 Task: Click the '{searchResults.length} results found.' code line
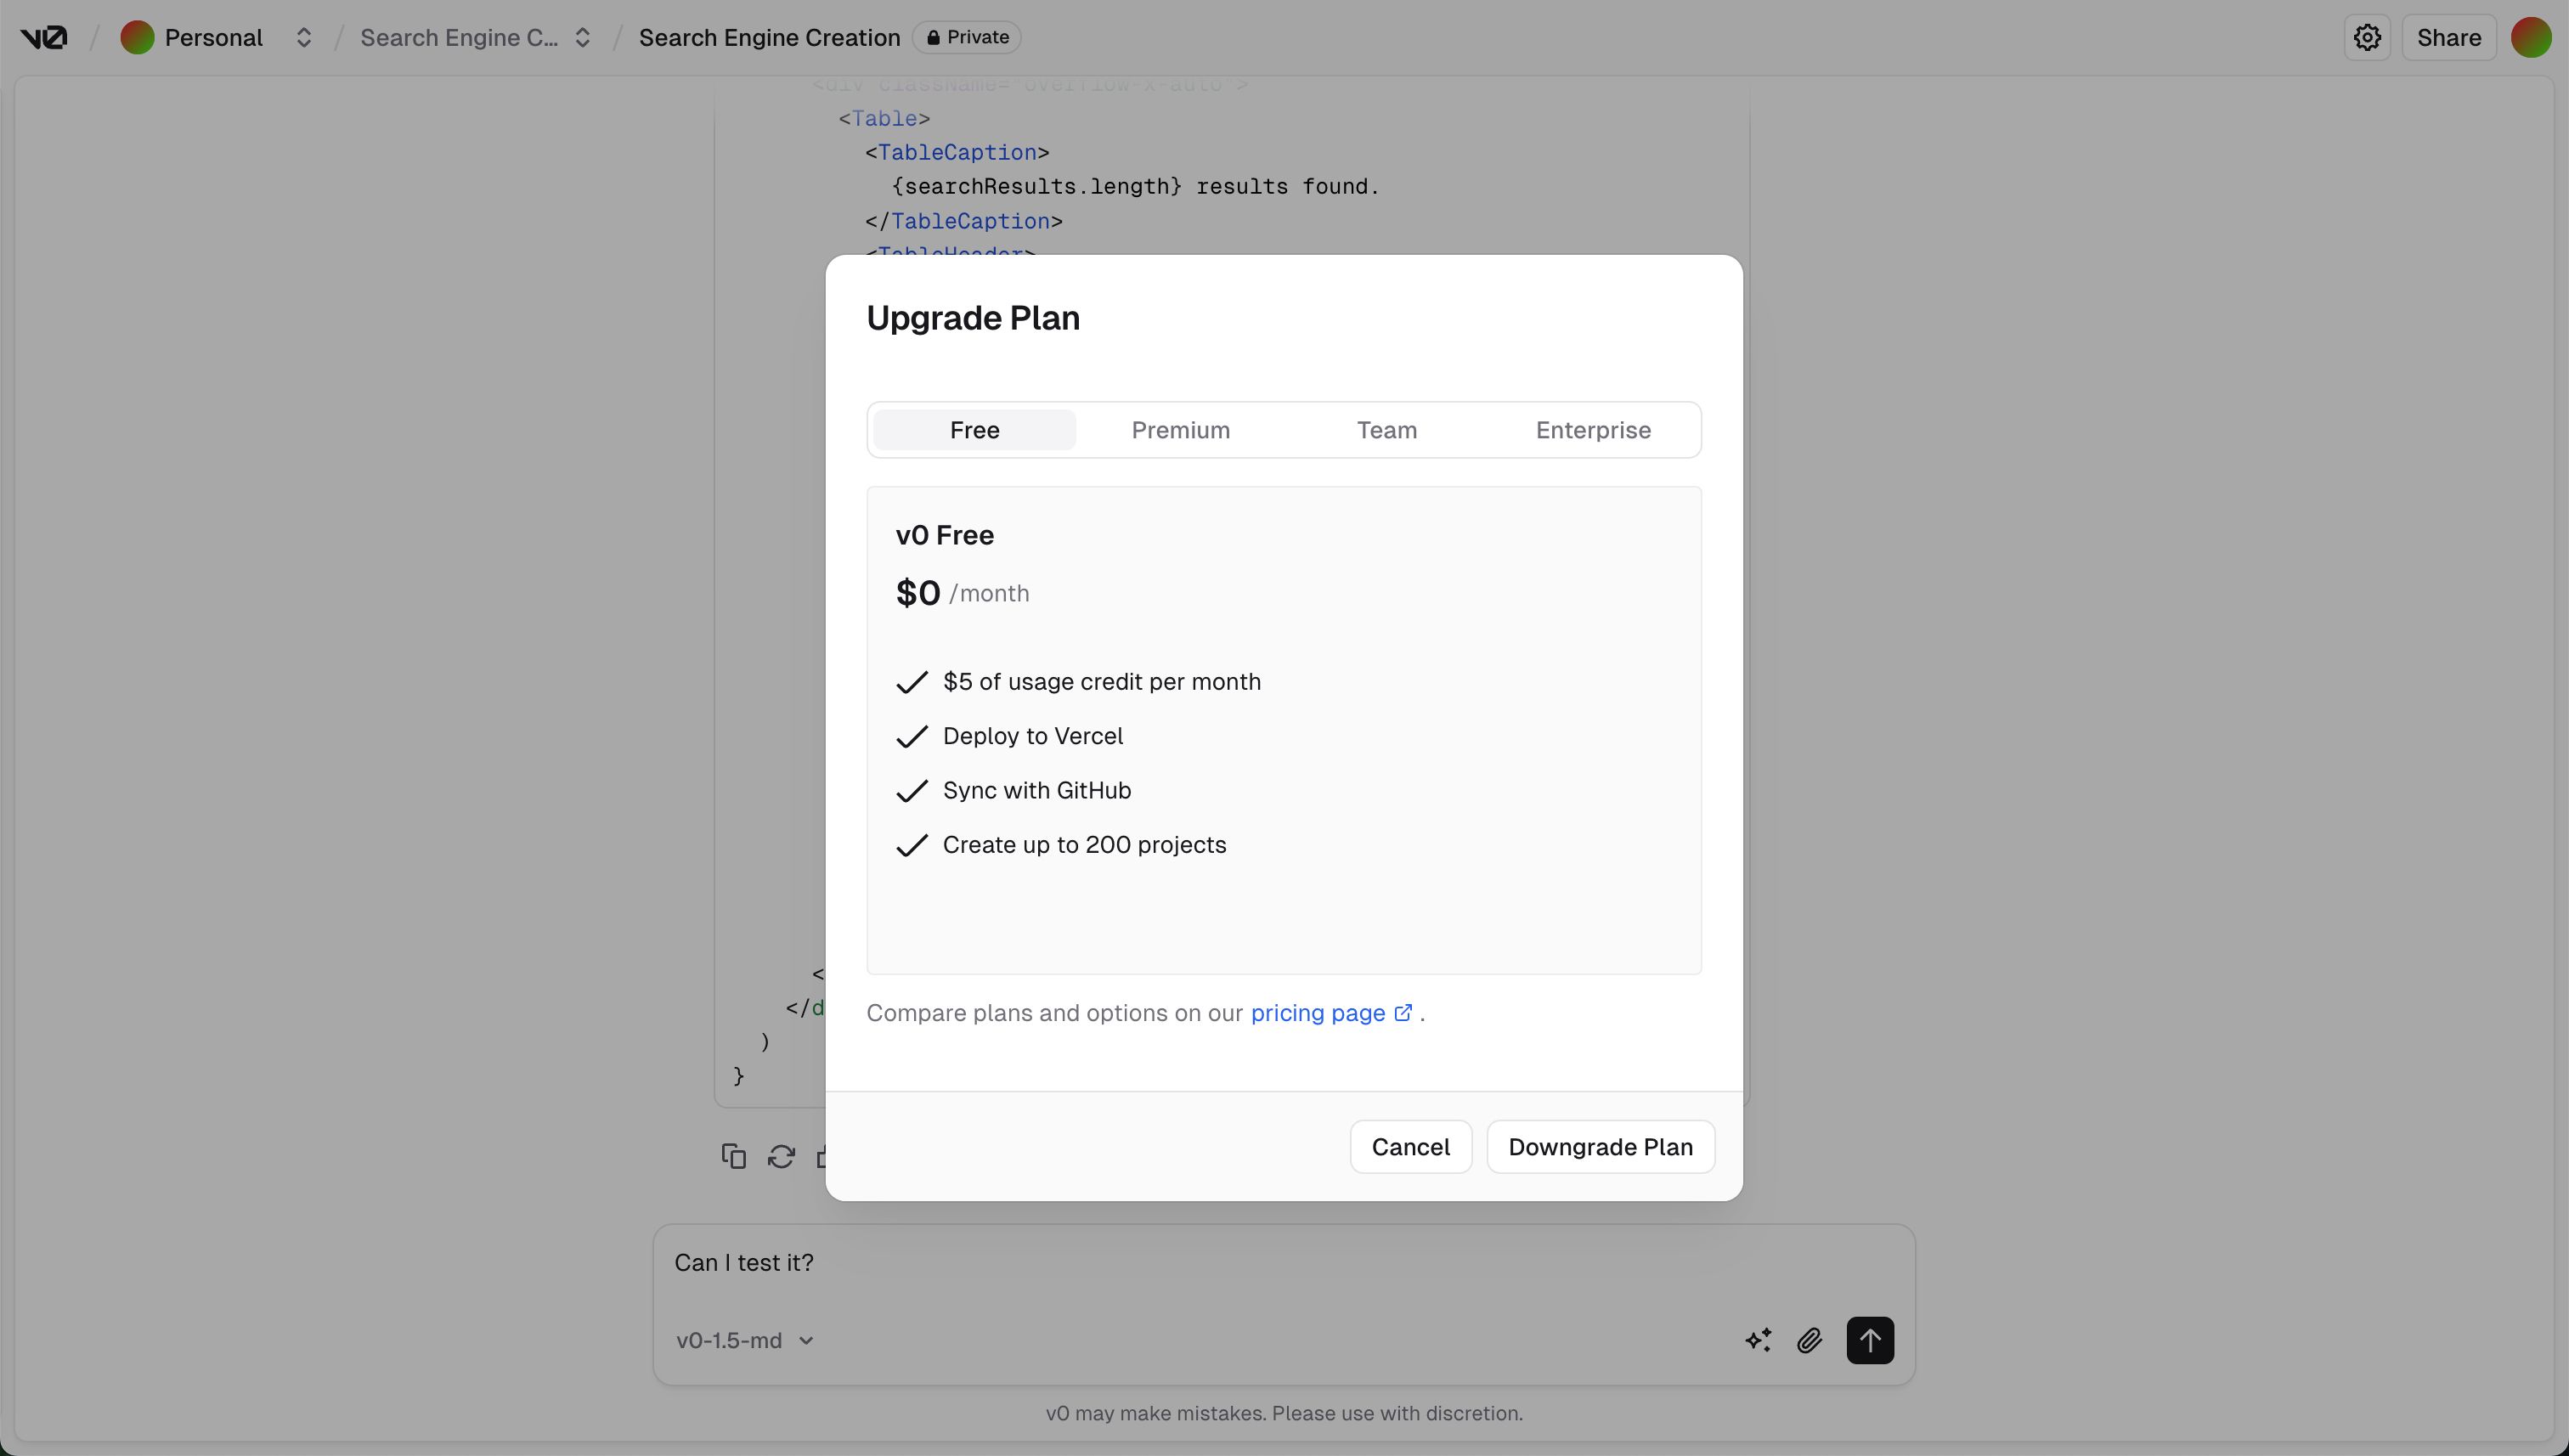point(1135,187)
